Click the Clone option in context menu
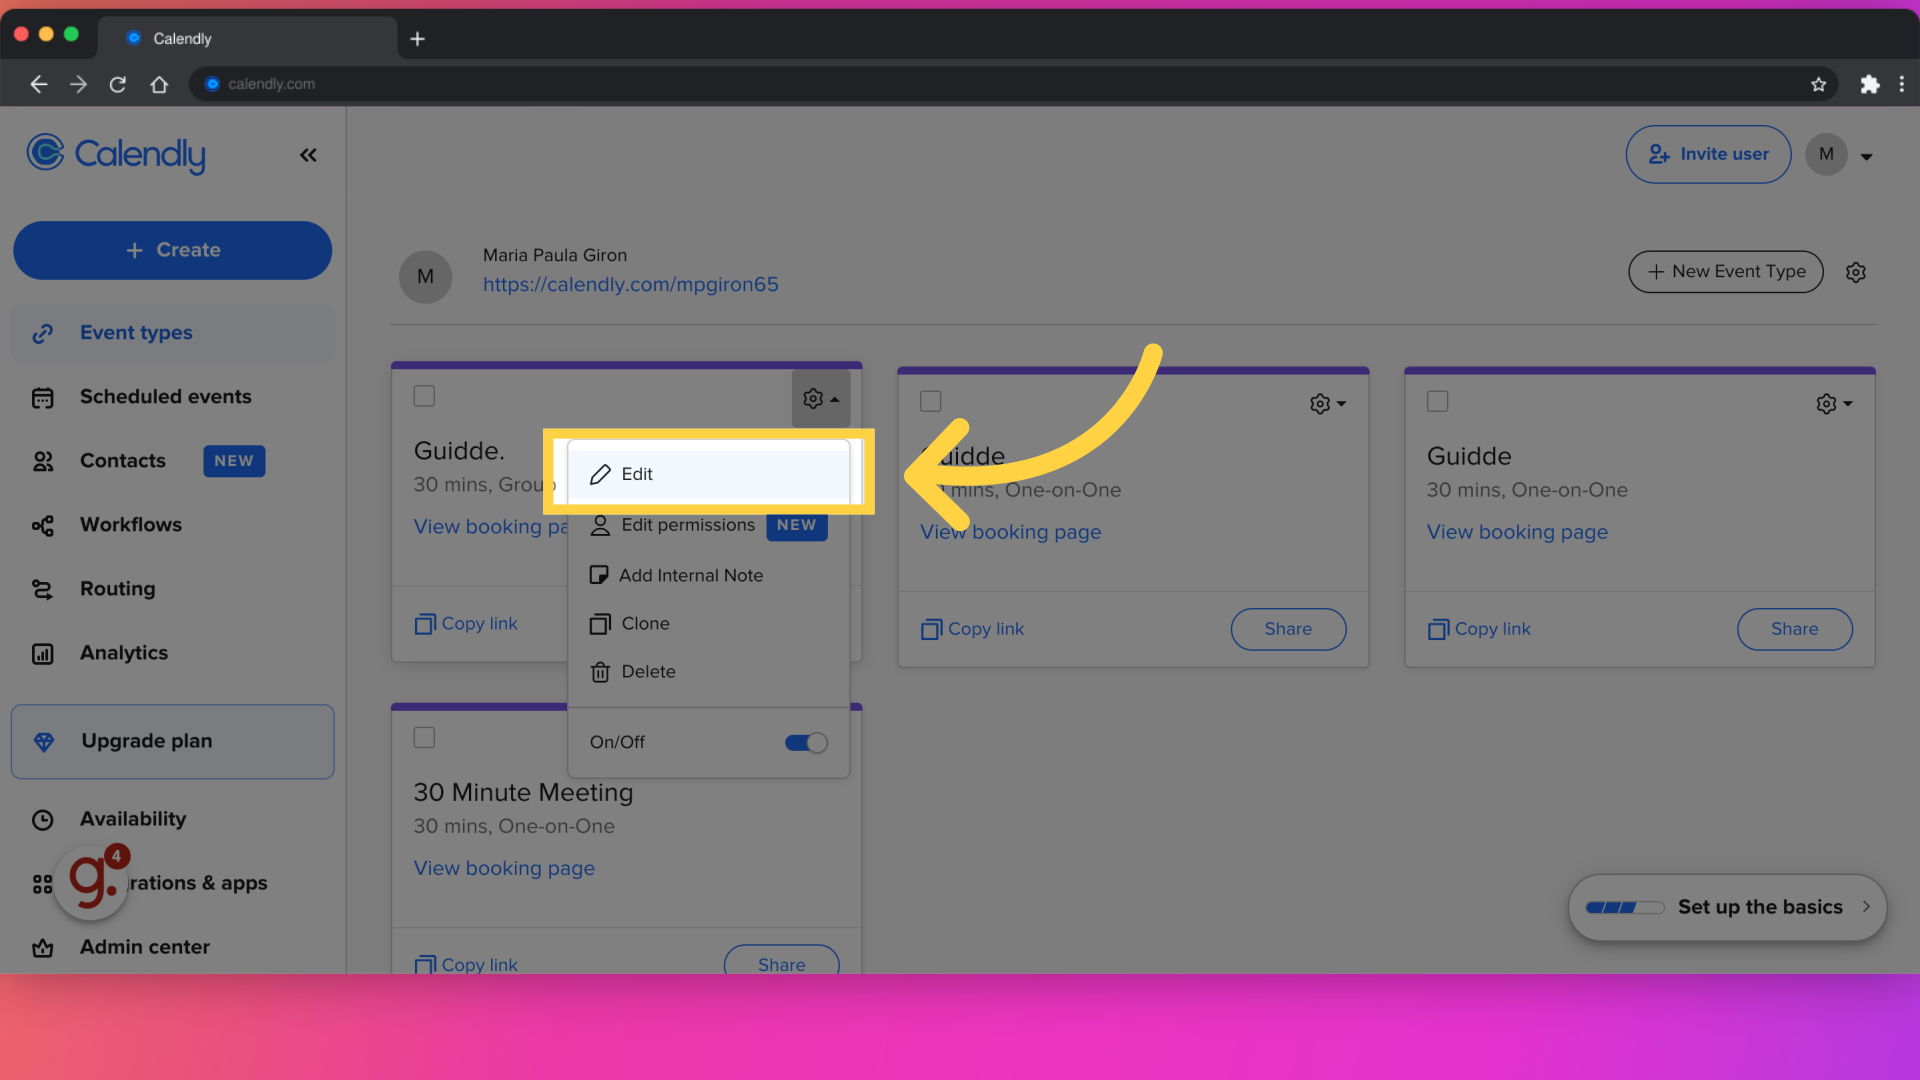This screenshot has height=1080, width=1920. [645, 622]
